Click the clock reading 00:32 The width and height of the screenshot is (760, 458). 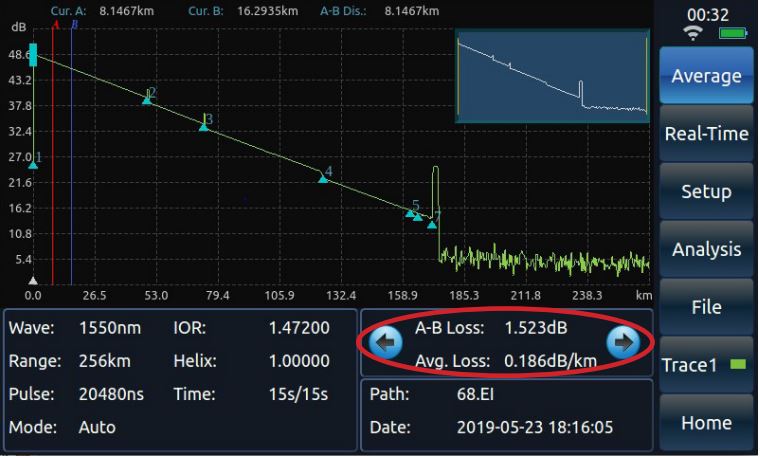tap(708, 15)
